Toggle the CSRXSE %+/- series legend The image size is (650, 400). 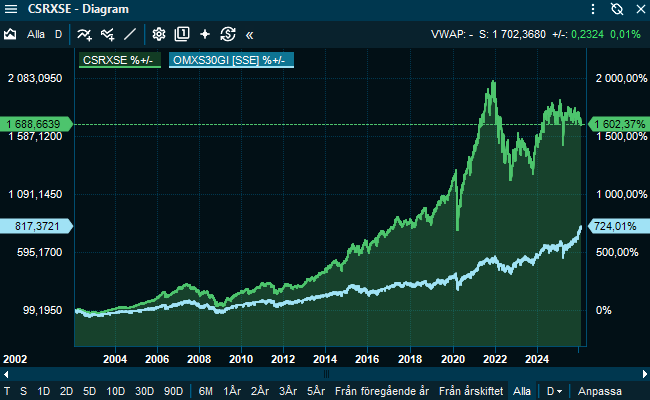(x=119, y=60)
